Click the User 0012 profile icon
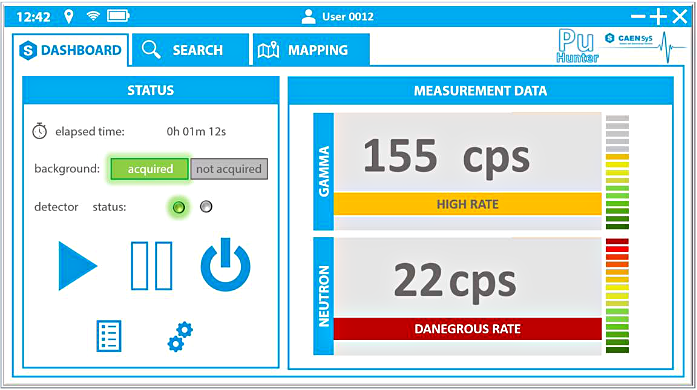 [308, 16]
